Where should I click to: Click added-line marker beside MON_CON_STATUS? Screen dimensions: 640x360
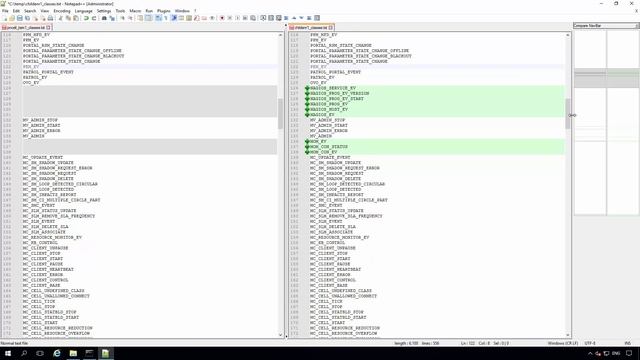coord(307,147)
